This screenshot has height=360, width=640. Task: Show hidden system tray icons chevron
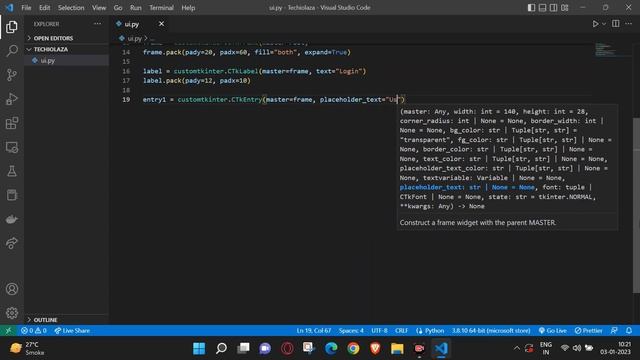tap(517, 348)
